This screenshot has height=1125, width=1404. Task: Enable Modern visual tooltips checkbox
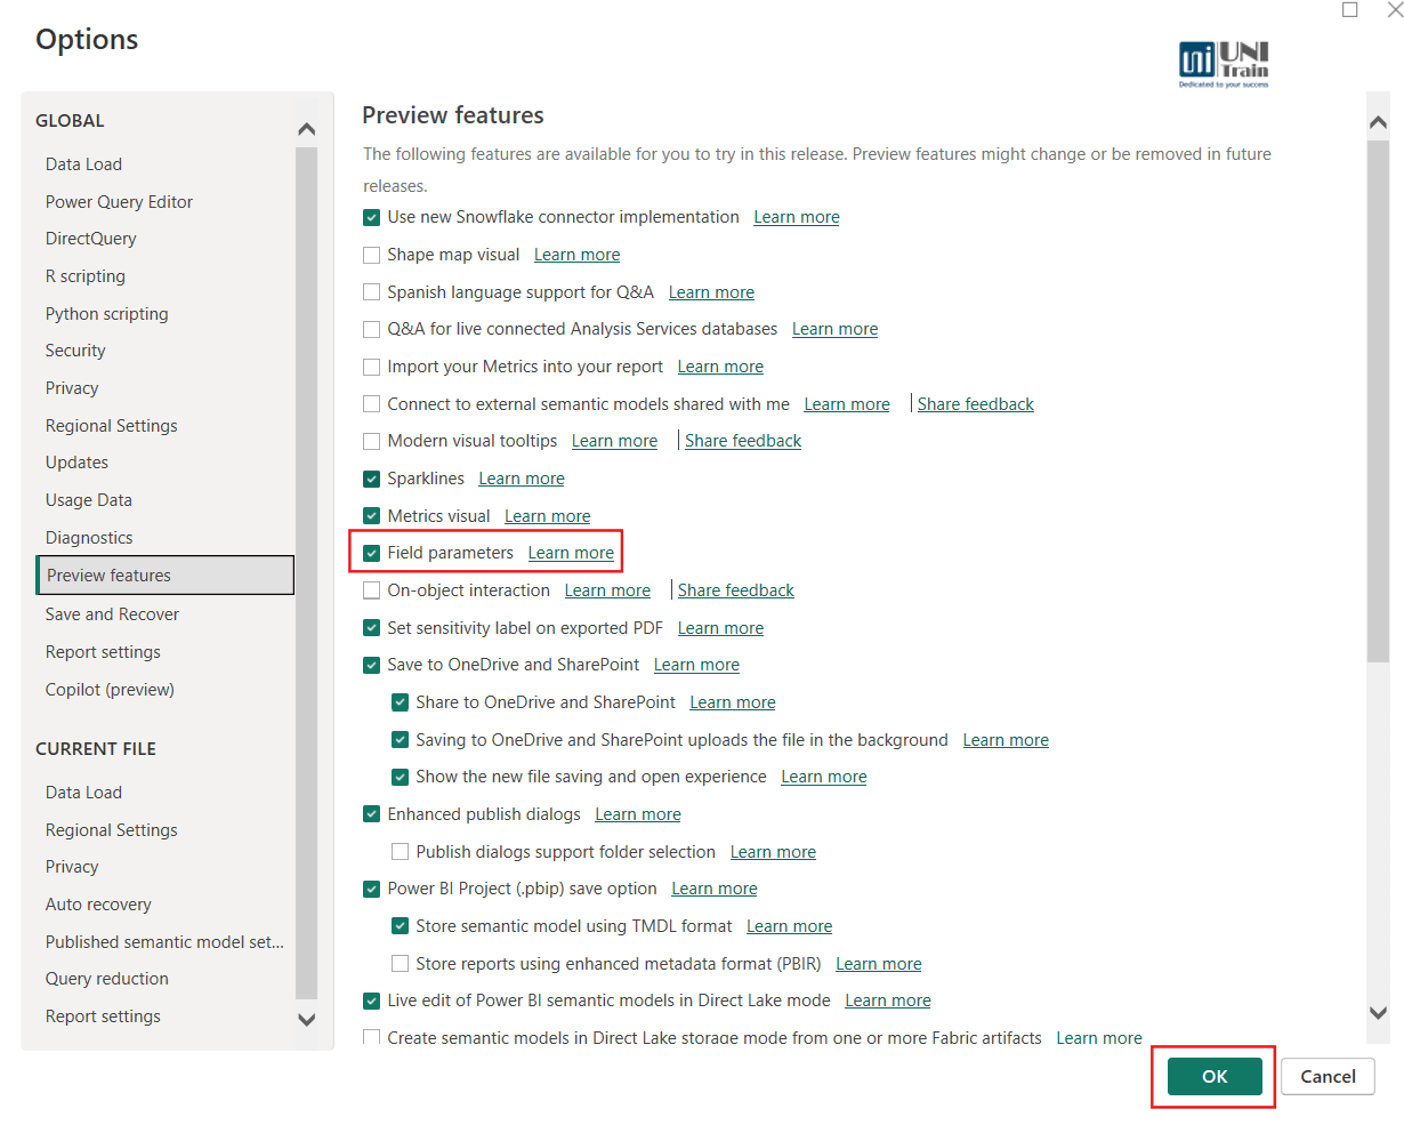click(371, 441)
